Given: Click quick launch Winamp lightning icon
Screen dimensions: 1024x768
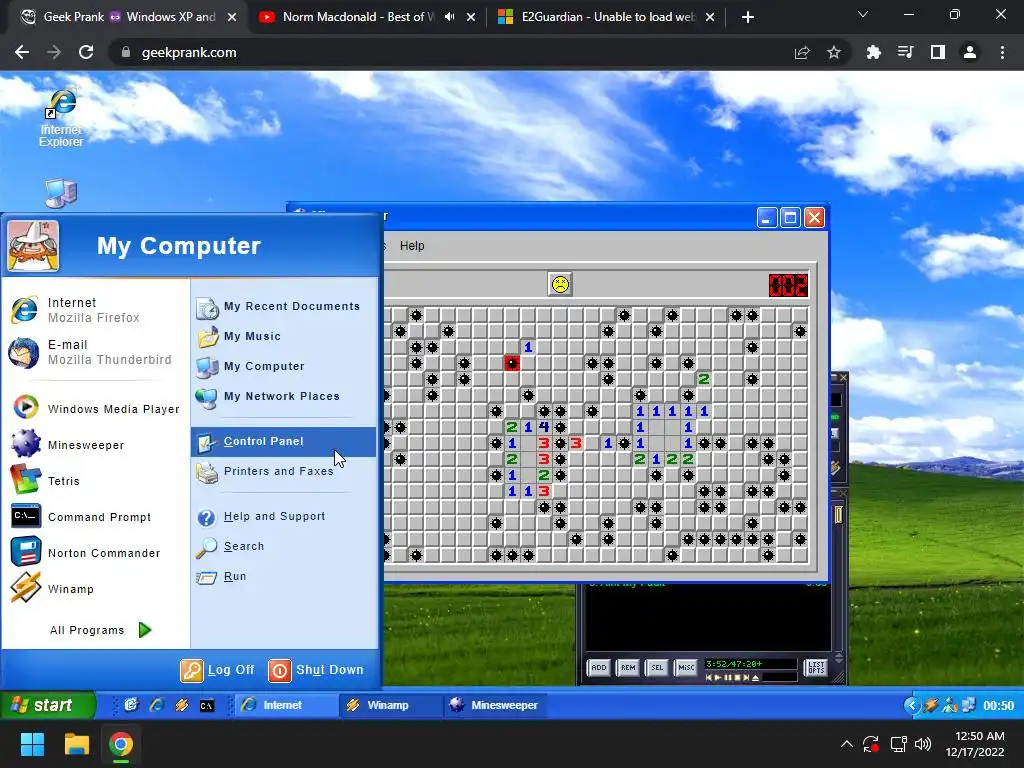Looking at the screenshot, I should click(182, 705).
